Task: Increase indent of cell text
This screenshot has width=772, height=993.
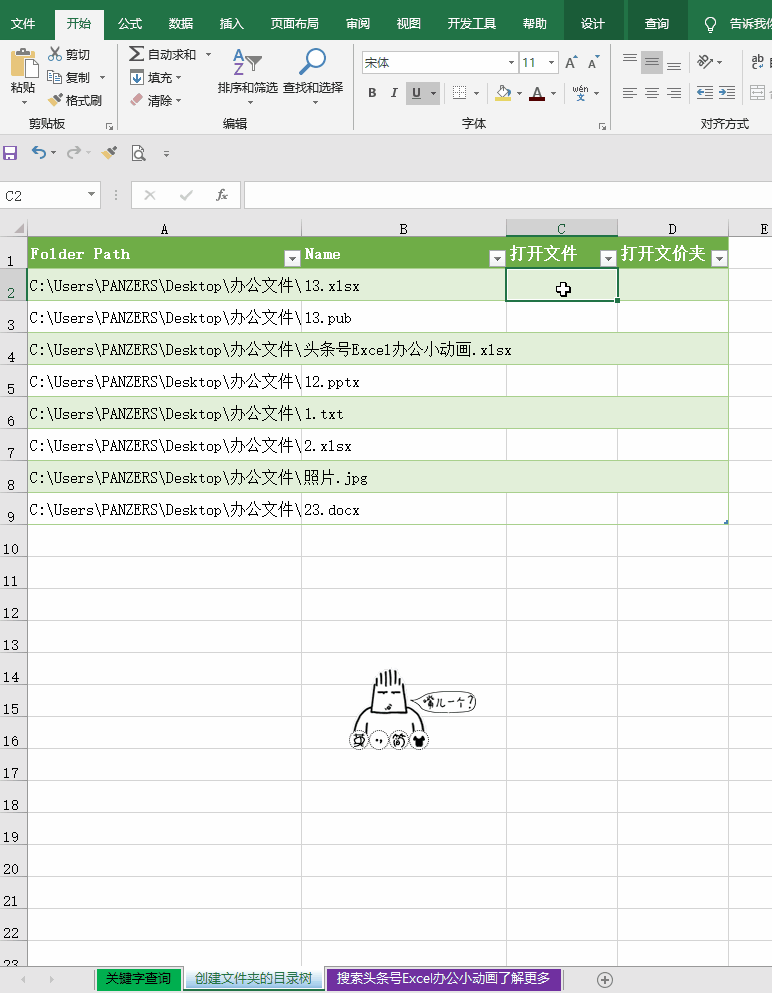Action: click(x=726, y=93)
